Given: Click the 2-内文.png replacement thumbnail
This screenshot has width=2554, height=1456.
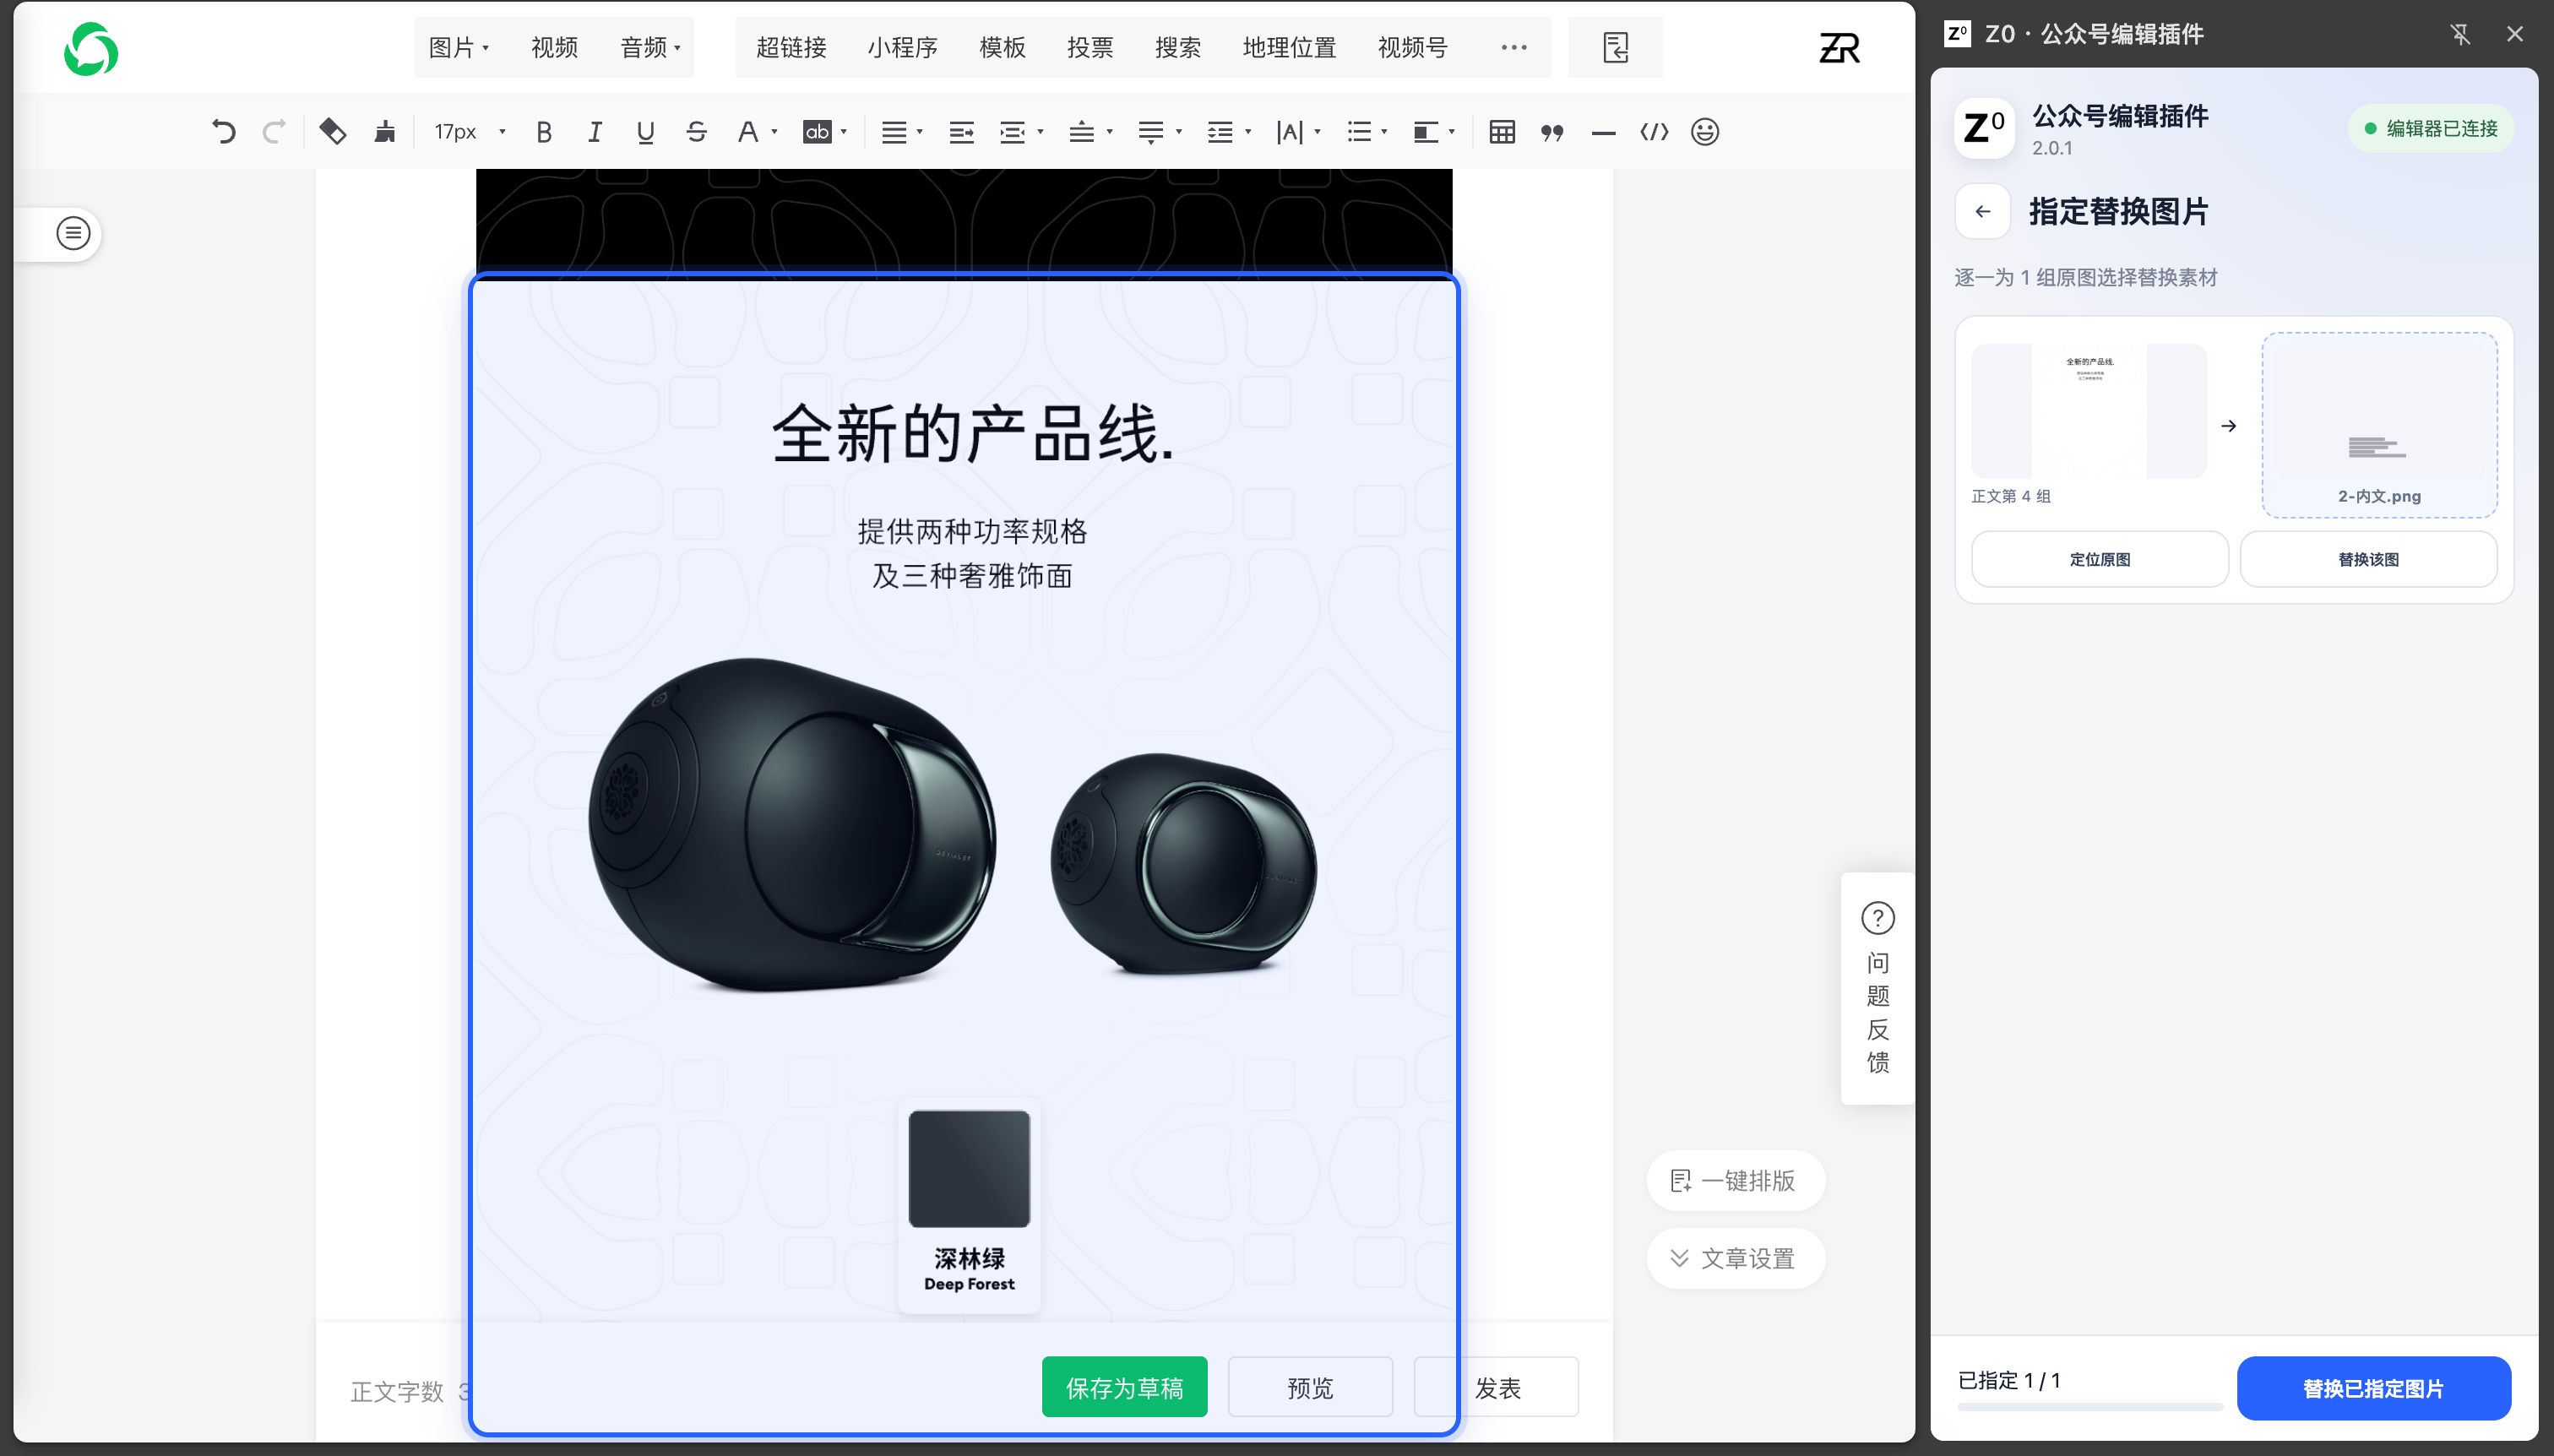Looking at the screenshot, I should pyautogui.click(x=2379, y=424).
